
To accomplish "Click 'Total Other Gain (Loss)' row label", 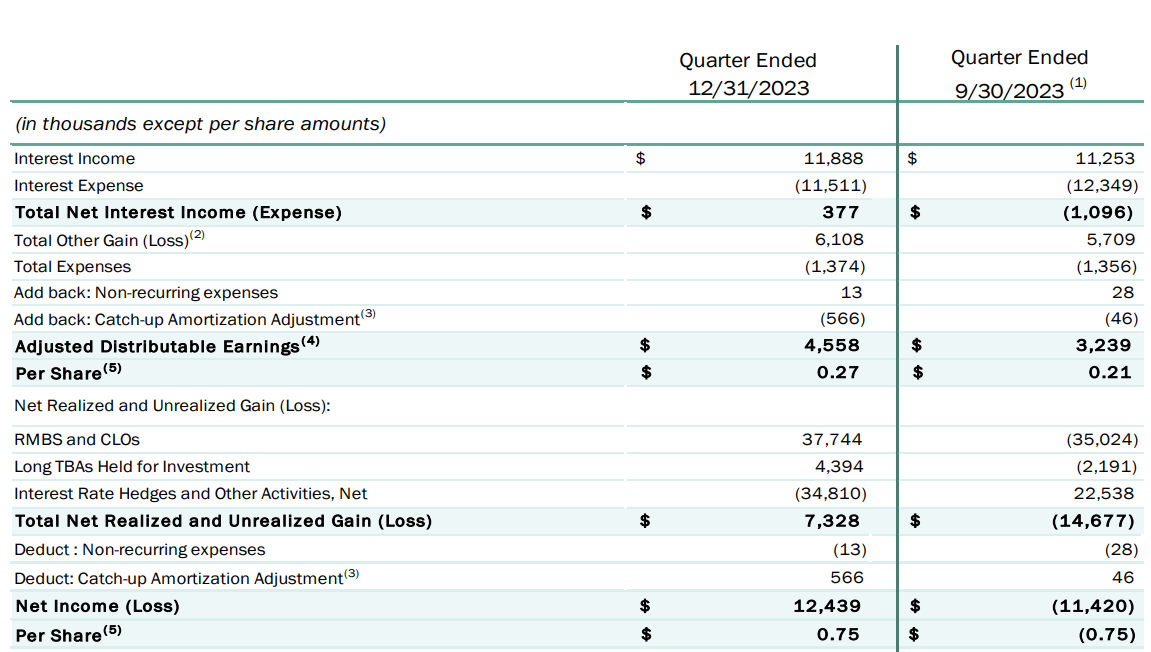I will point(109,239).
